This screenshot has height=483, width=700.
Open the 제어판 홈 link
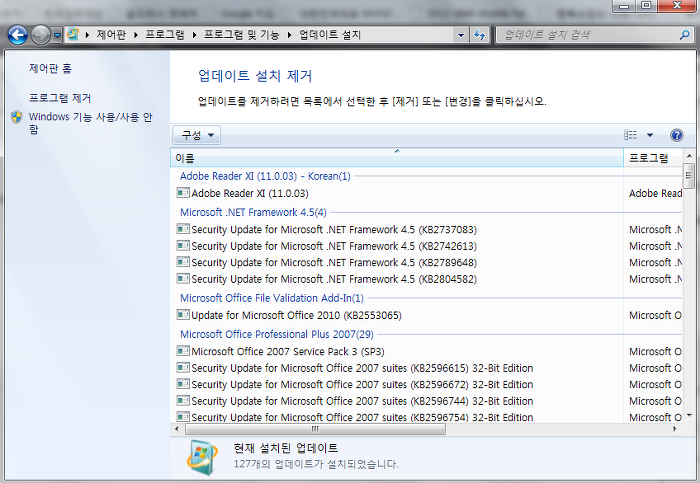50,68
